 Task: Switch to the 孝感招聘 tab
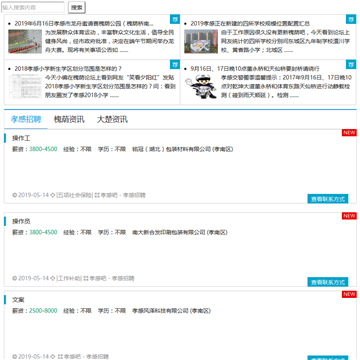point(26,119)
